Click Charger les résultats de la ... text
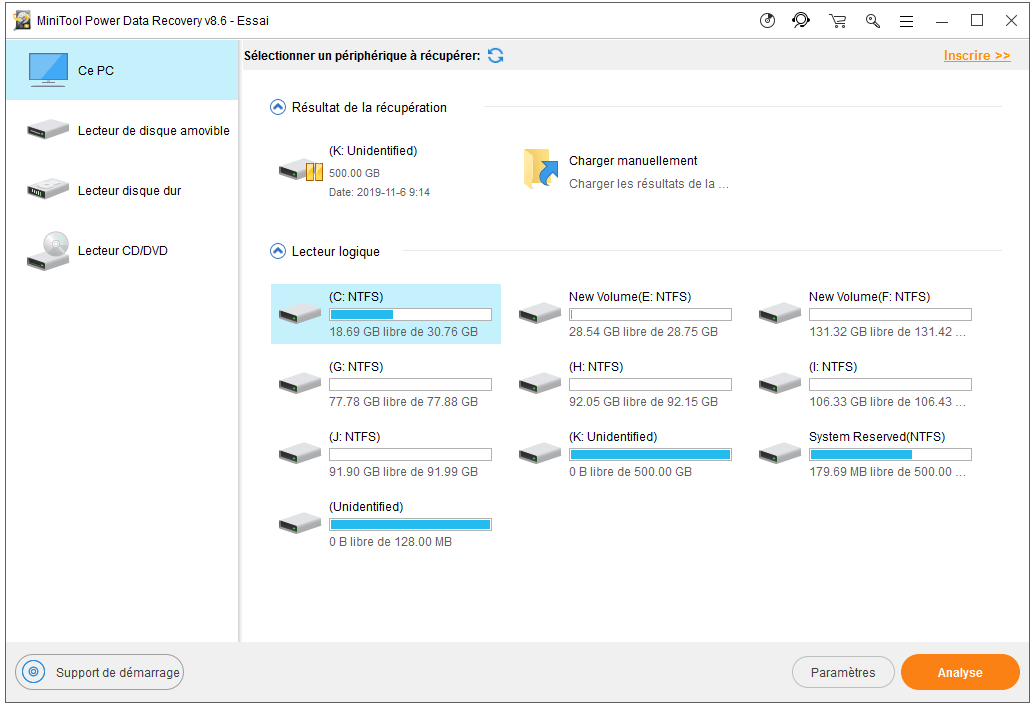 point(649,183)
